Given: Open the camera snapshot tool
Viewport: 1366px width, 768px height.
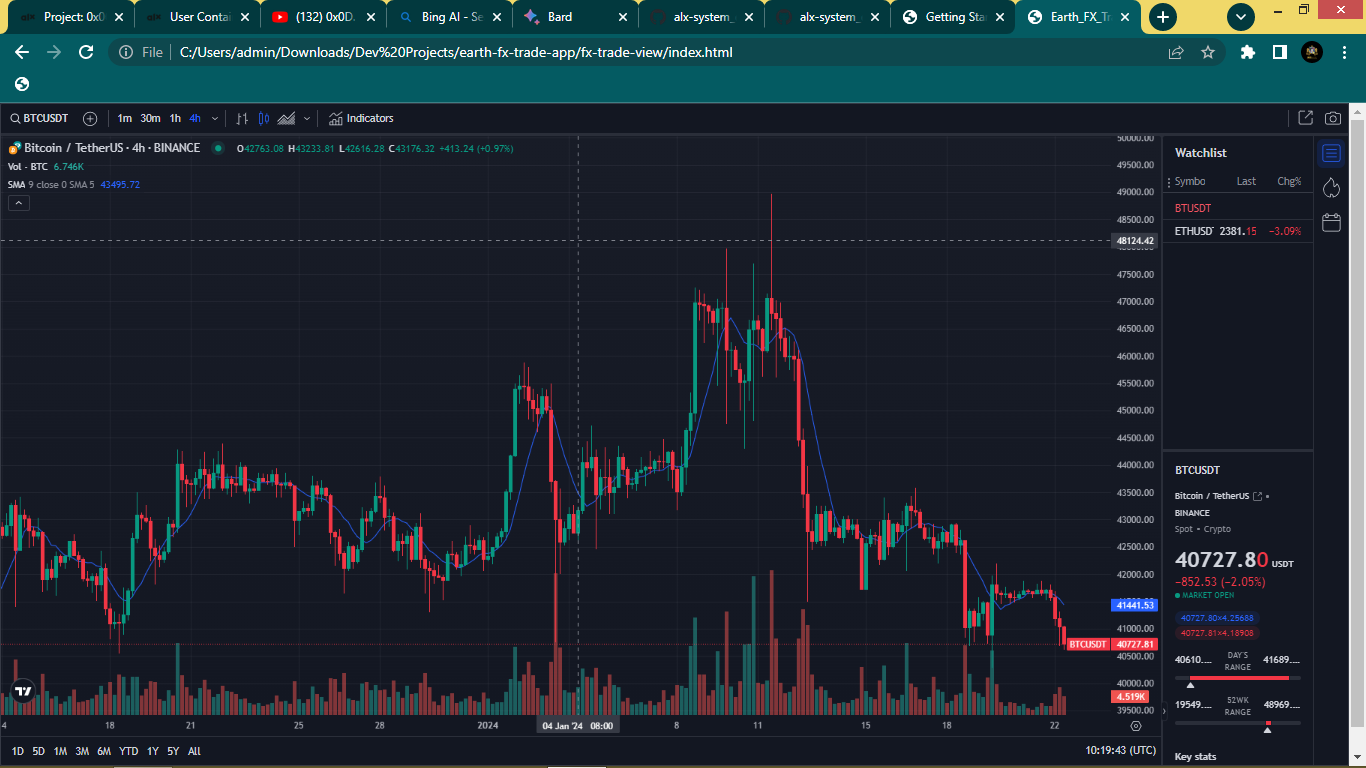Looking at the screenshot, I should pos(1333,117).
